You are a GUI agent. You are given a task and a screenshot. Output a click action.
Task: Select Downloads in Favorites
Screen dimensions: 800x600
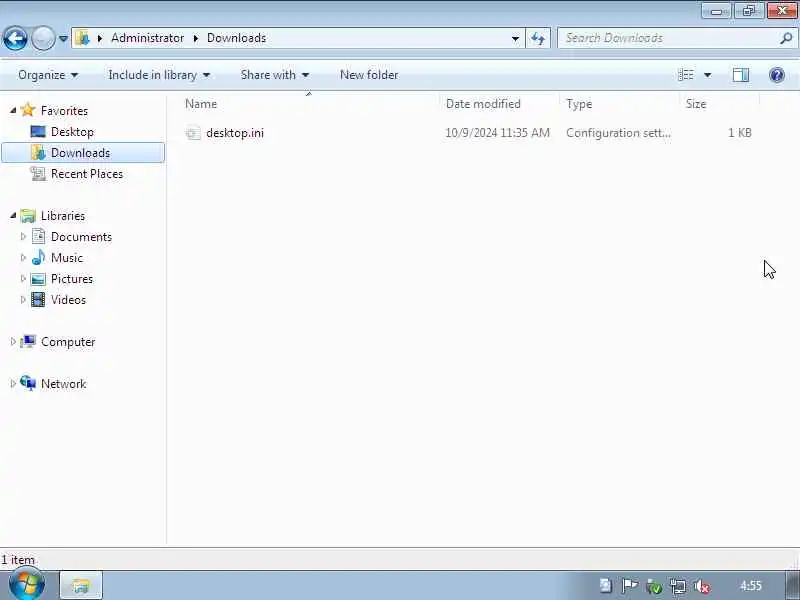80,153
